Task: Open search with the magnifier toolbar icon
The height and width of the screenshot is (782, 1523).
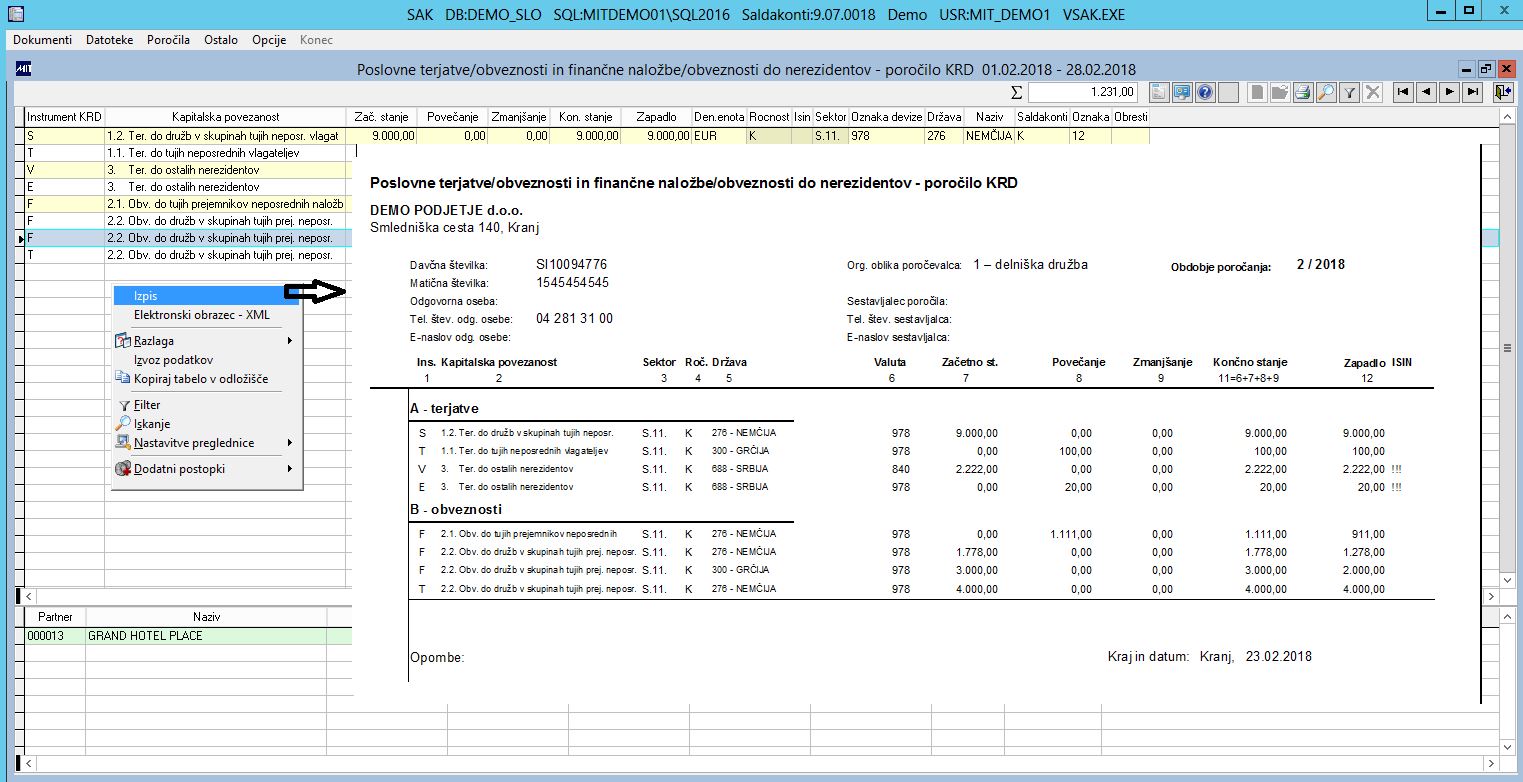Action: pyautogui.click(x=1326, y=92)
